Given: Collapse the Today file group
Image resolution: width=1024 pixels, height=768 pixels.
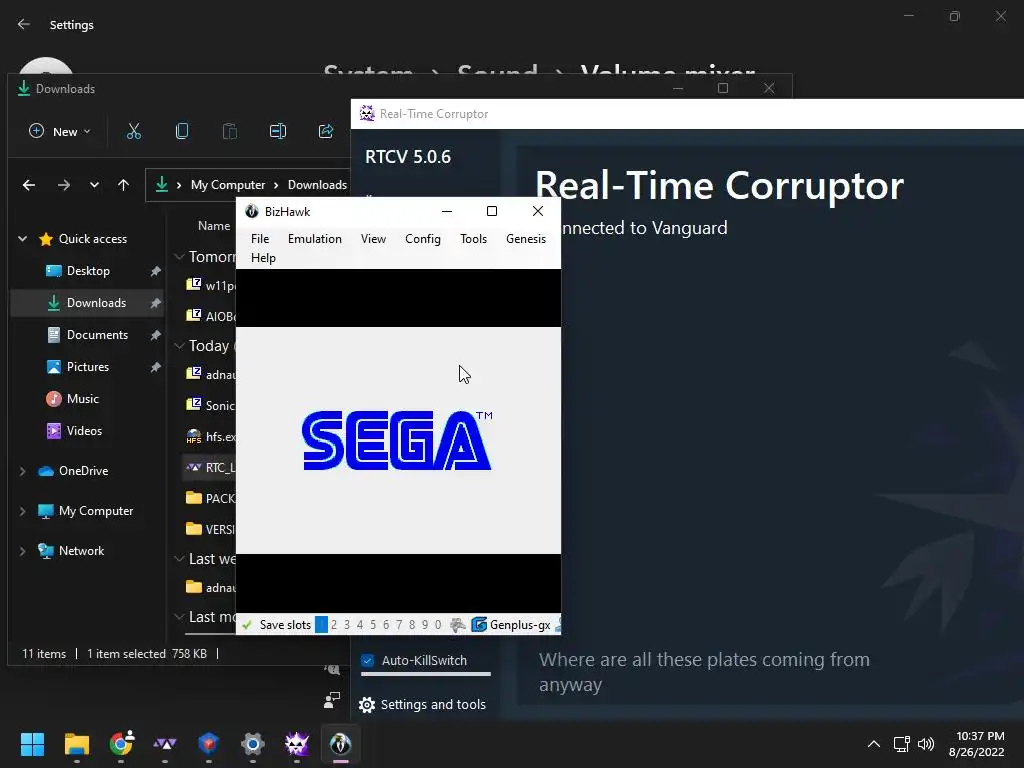Looking at the screenshot, I should point(179,345).
